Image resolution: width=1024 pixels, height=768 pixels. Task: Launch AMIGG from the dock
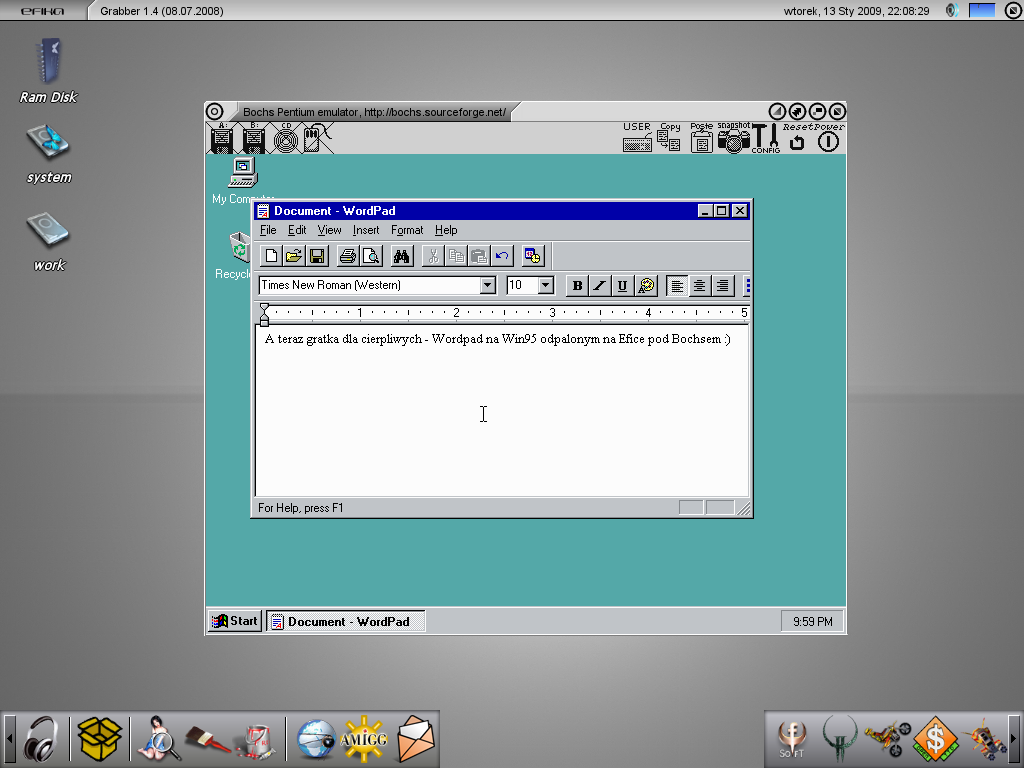point(364,739)
